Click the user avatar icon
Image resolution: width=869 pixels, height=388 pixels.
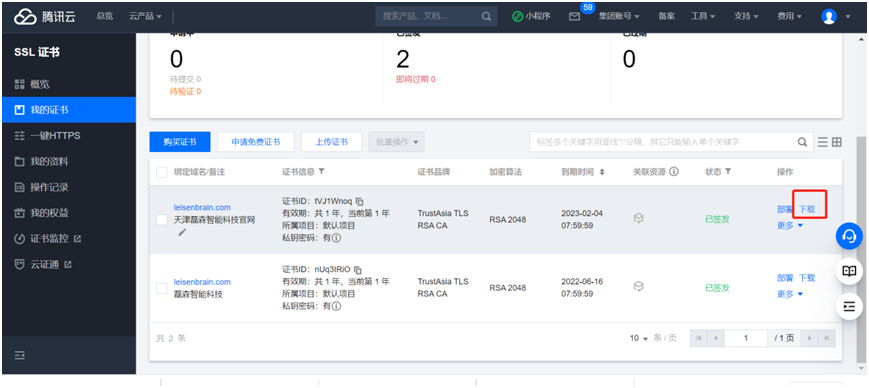[x=829, y=17]
